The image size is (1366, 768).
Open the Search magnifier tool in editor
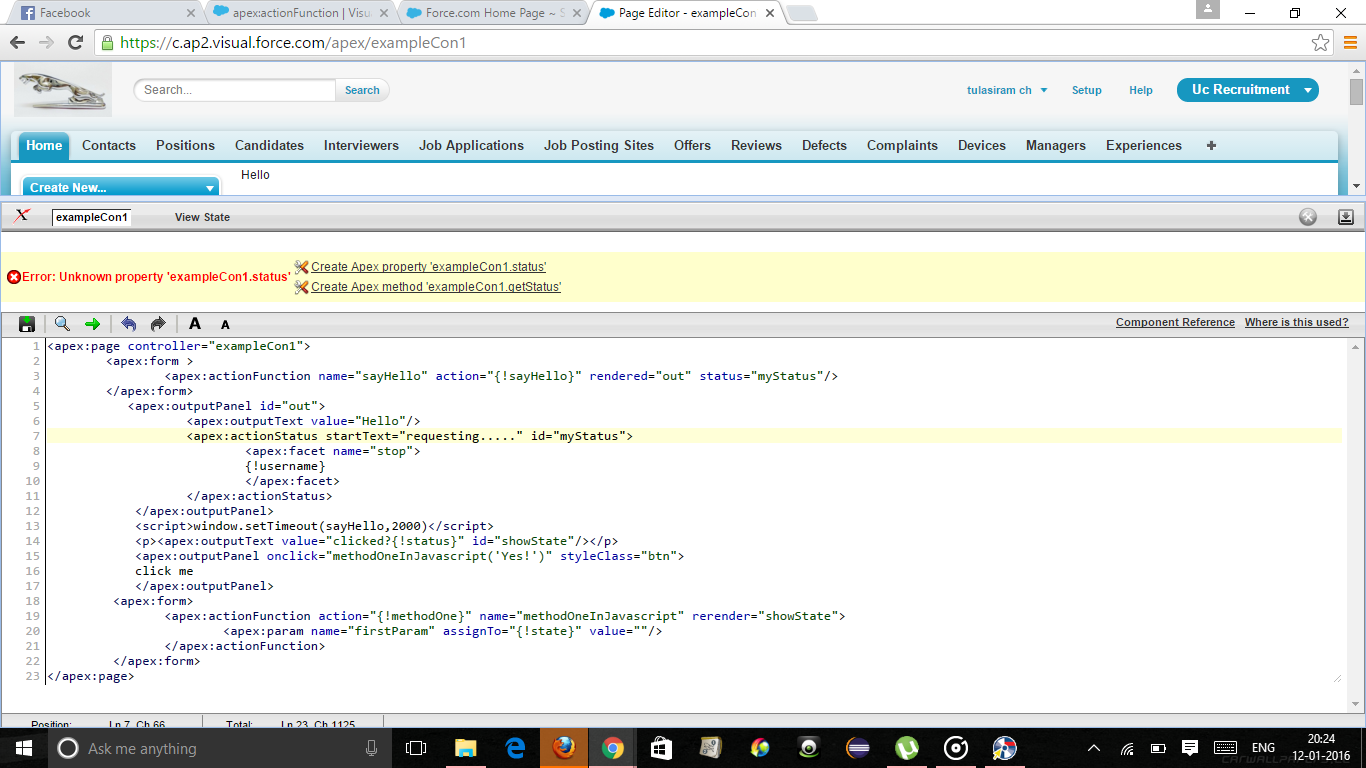62,324
